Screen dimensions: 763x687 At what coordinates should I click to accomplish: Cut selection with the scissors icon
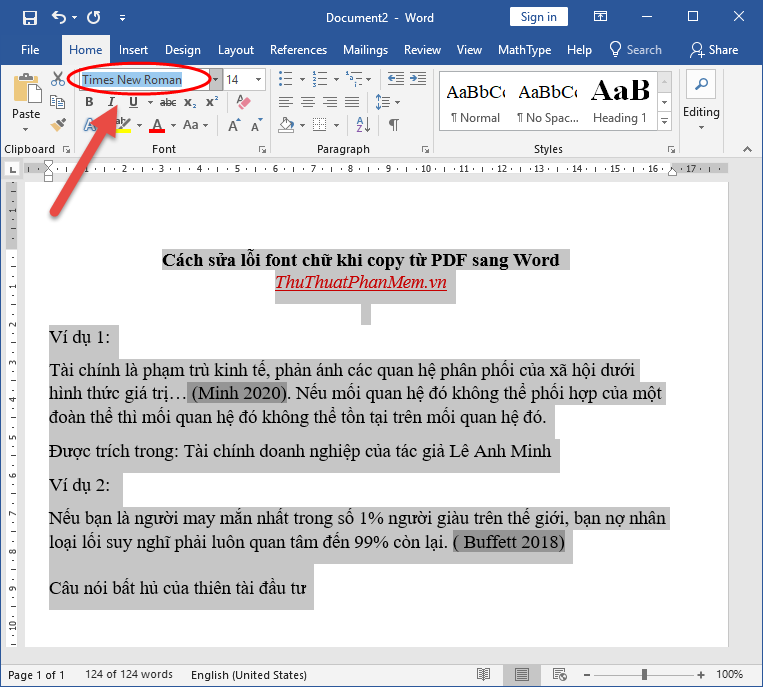[x=58, y=78]
